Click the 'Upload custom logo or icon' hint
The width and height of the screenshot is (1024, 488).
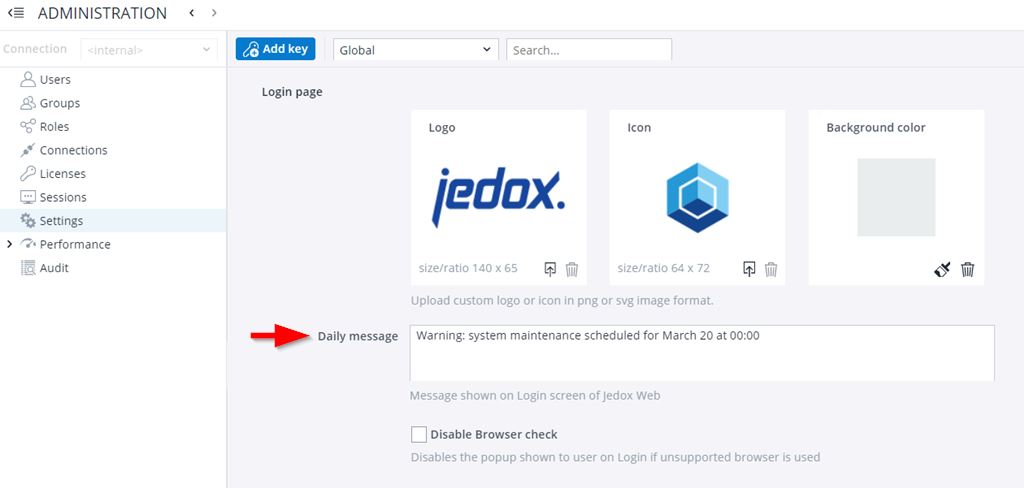point(562,301)
